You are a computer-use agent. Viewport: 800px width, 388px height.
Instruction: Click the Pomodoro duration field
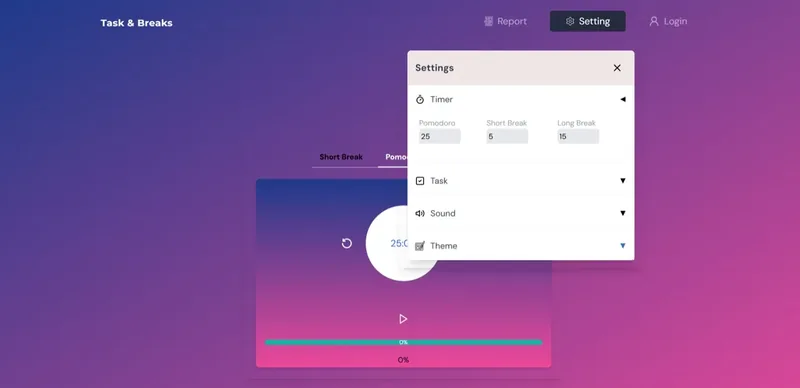439,136
